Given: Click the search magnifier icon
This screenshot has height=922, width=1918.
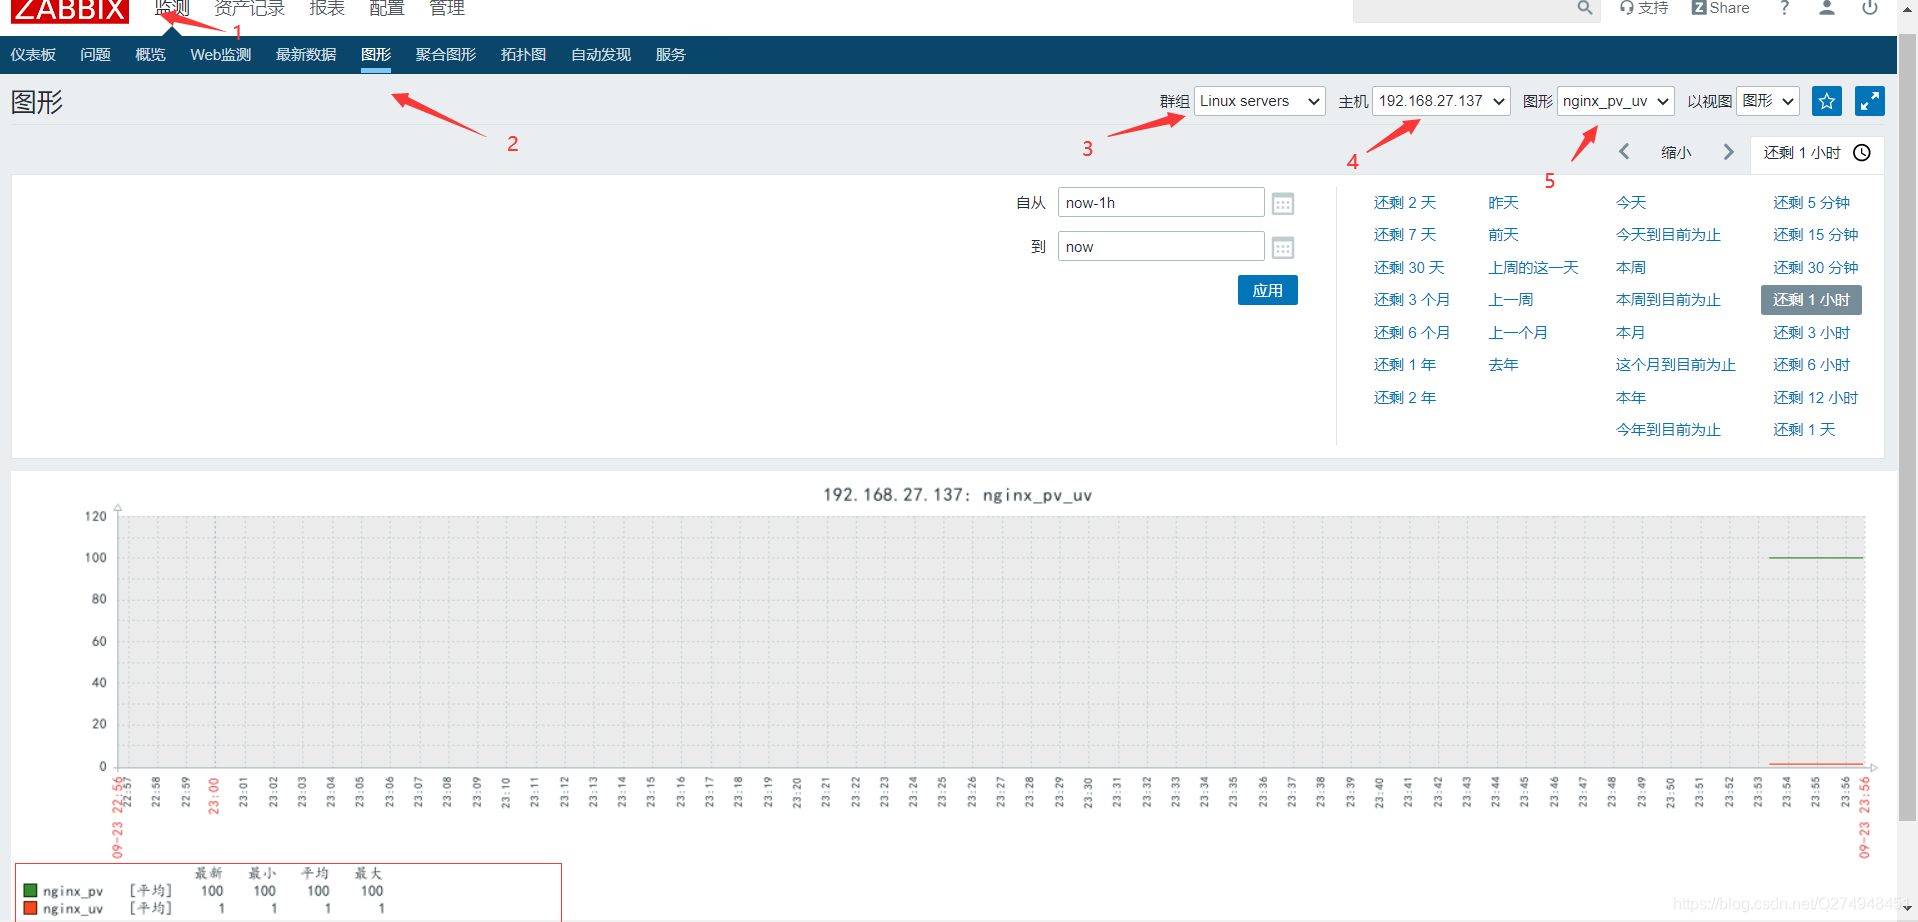Looking at the screenshot, I should click(1584, 8).
